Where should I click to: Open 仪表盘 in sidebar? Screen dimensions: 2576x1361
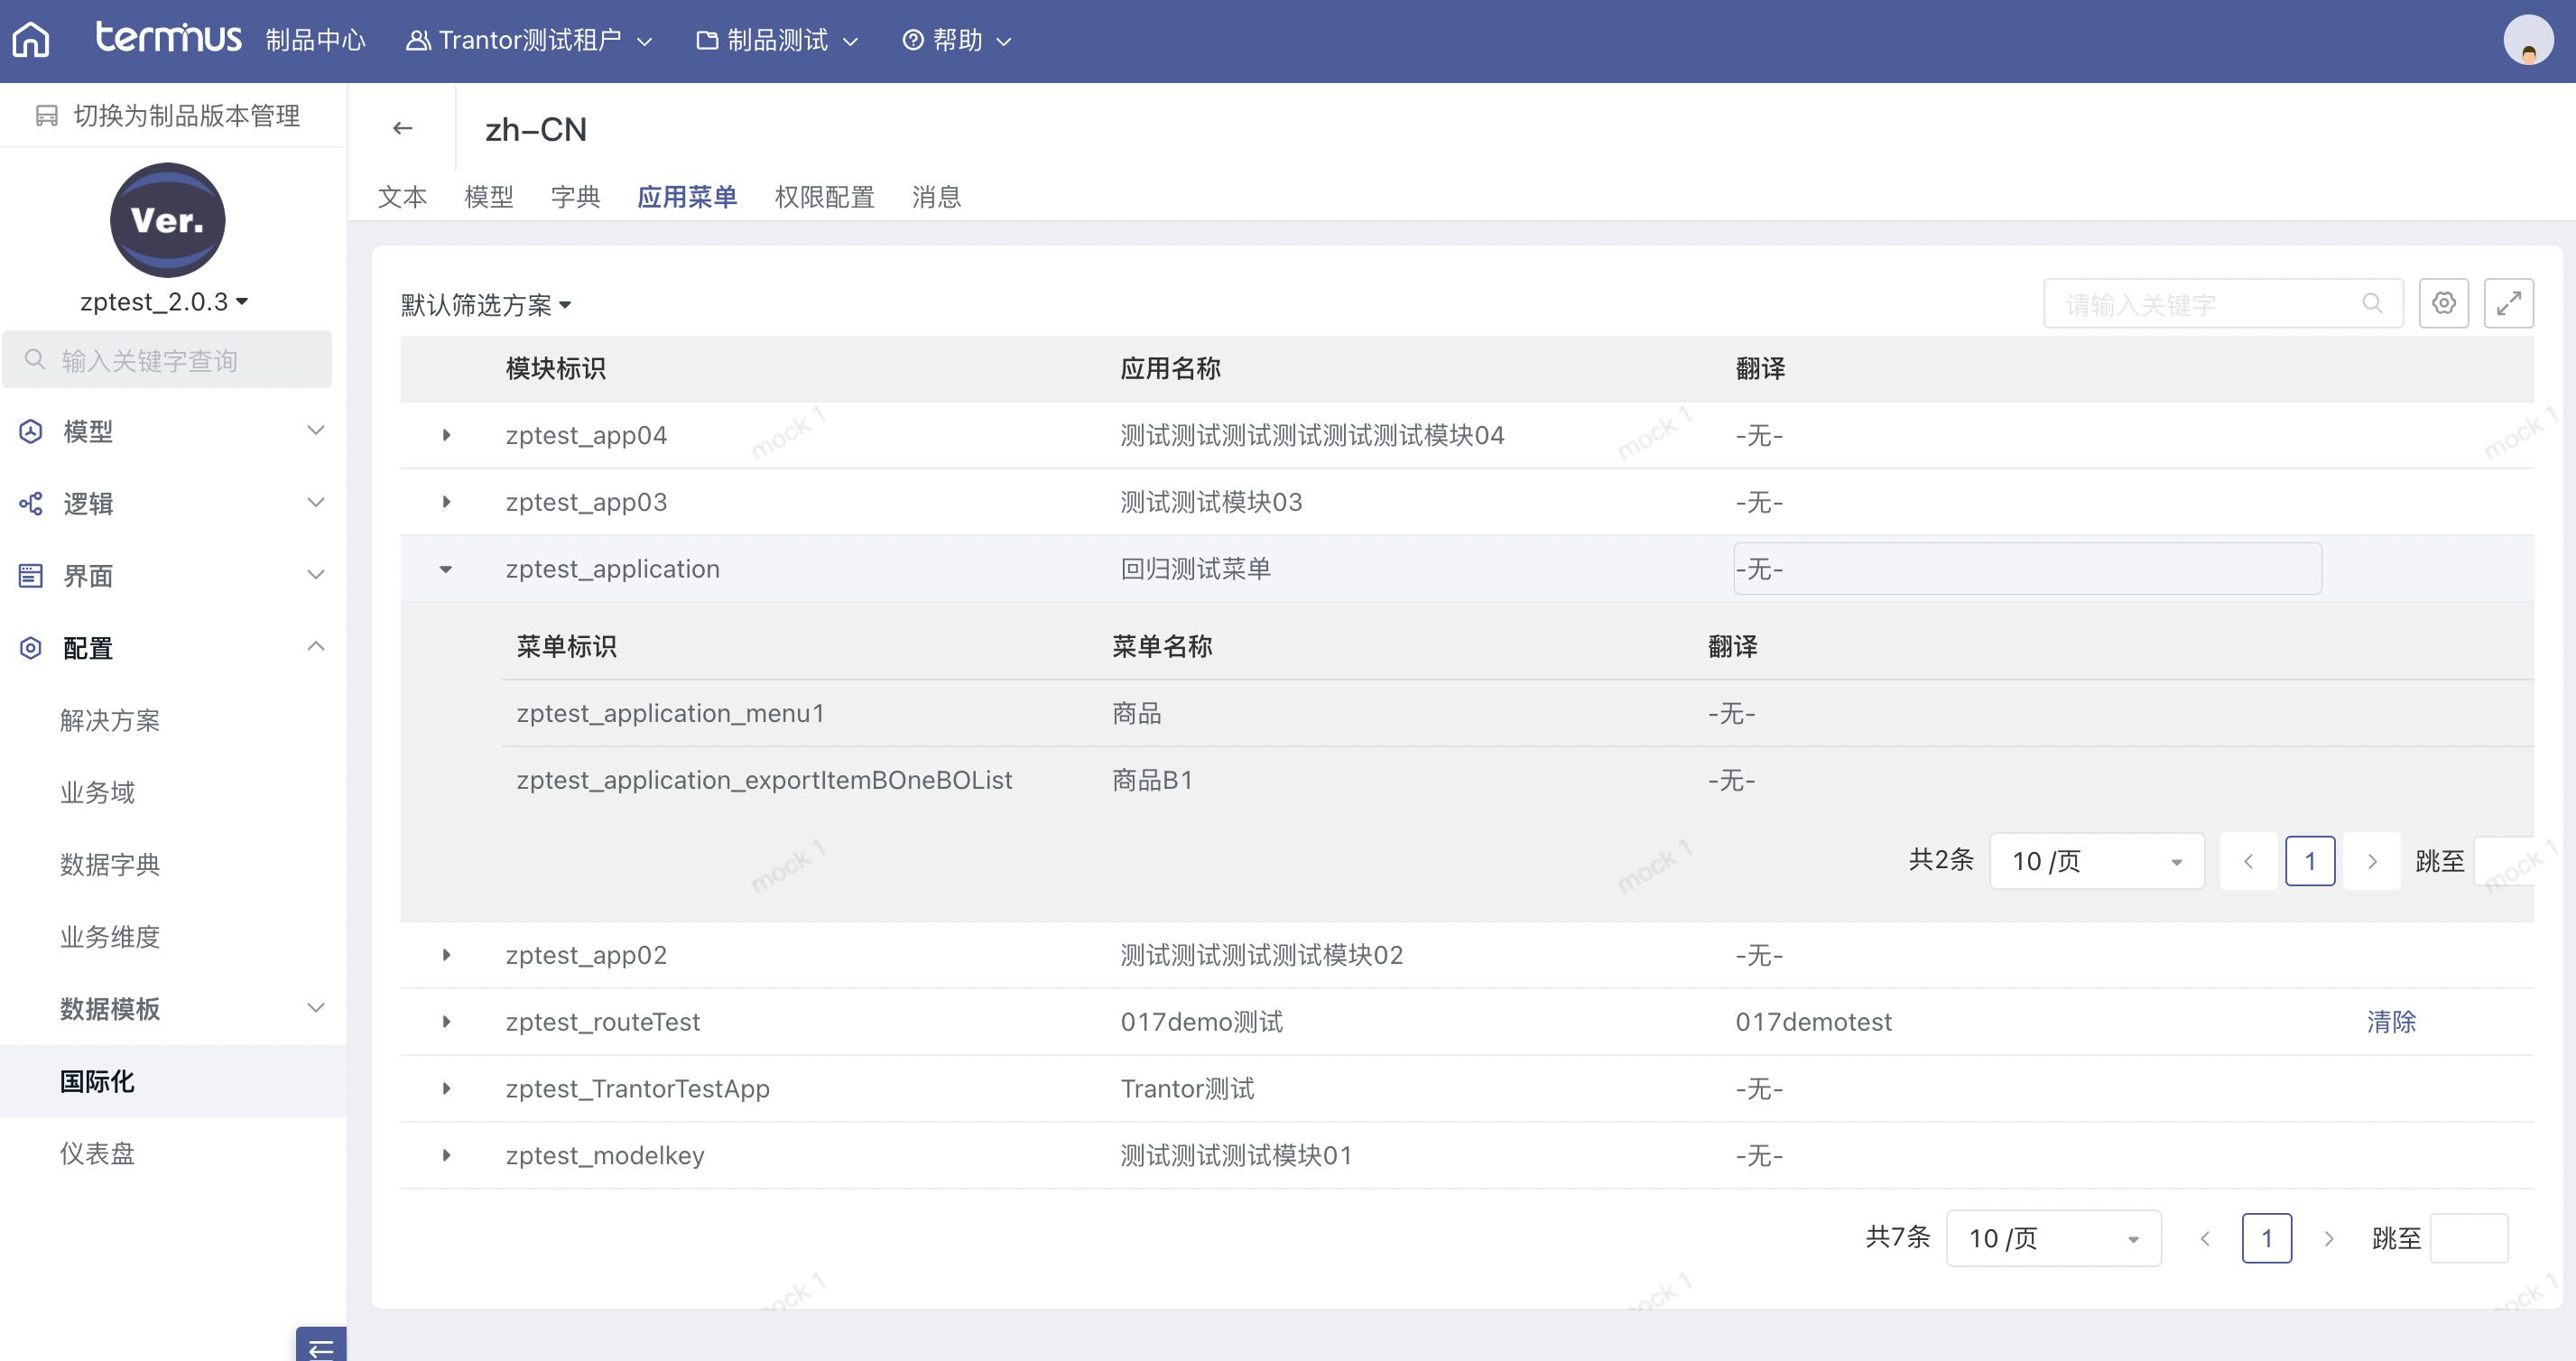(97, 1153)
